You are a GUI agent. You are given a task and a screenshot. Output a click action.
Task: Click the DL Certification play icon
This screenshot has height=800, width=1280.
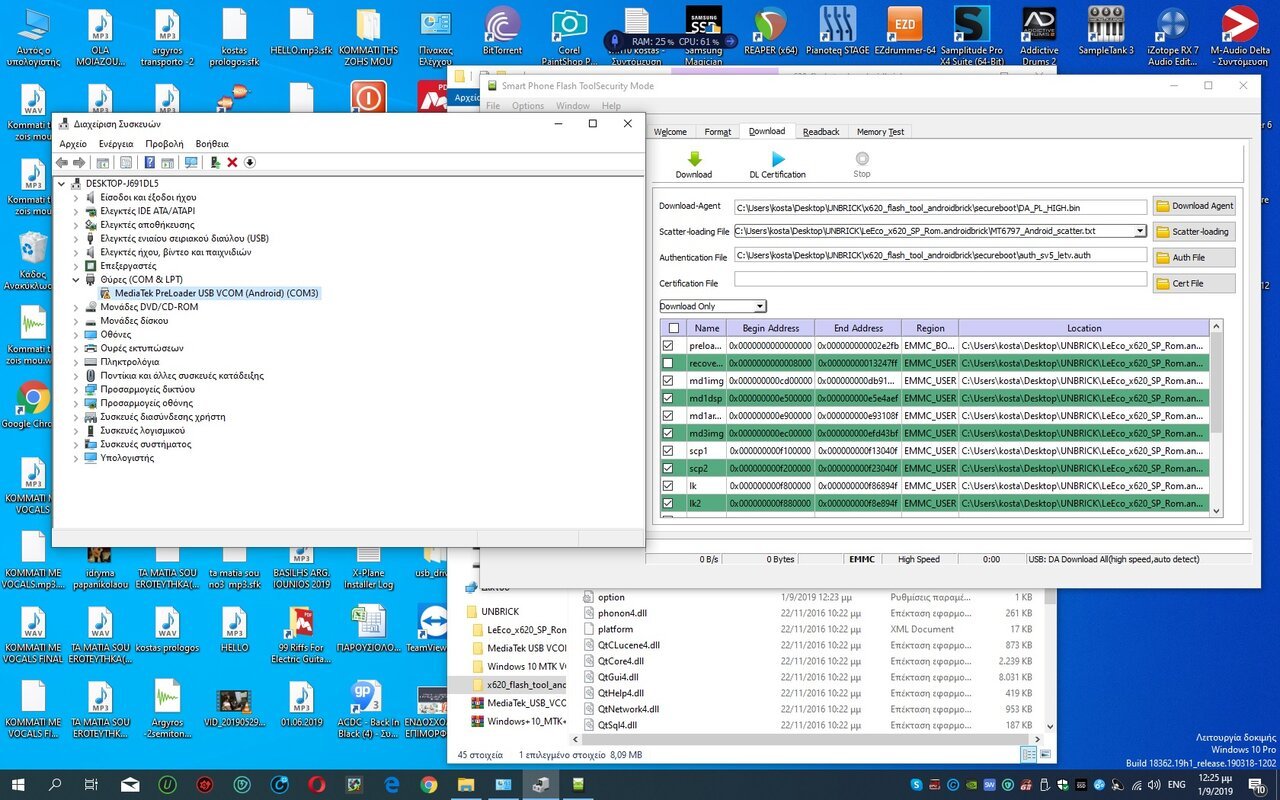(x=777, y=159)
